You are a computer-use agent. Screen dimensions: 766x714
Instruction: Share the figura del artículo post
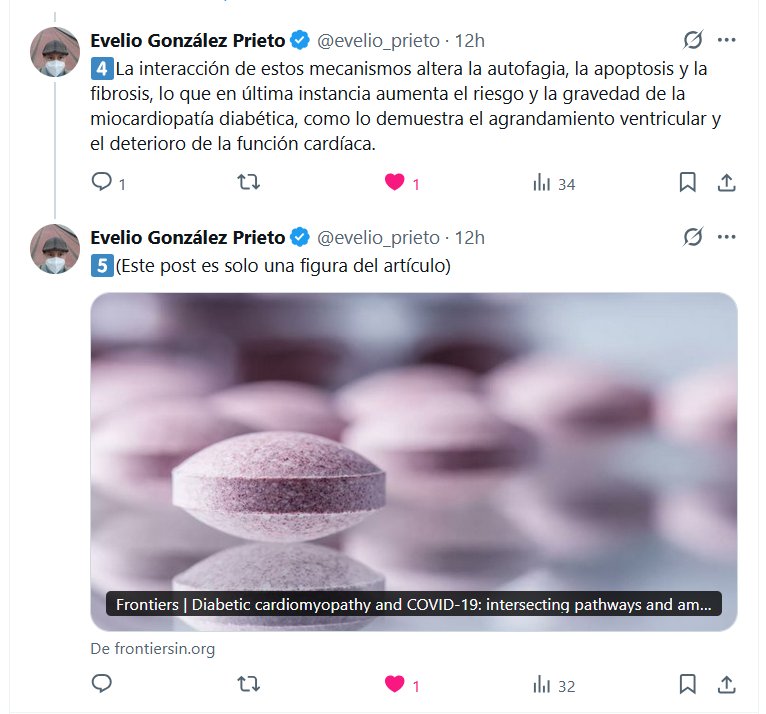click(x=726, y=684)
